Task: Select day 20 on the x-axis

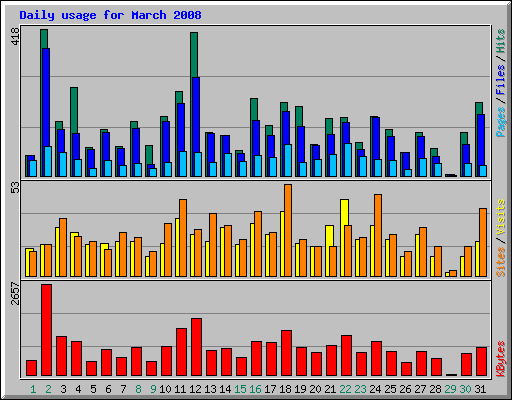Action: click(x=315, y=389)
